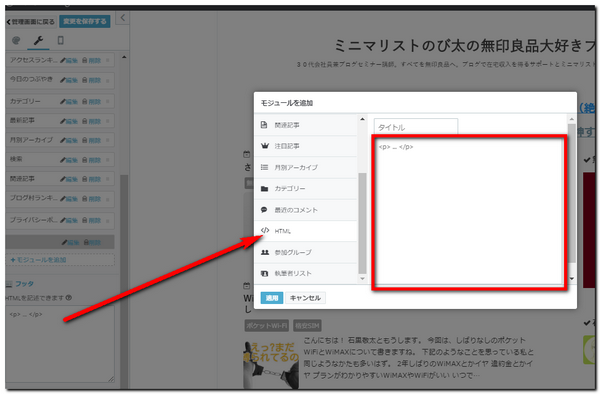
Task: Open the wrench customize tab
Action: pyautogui.click(x=38, y=40)
